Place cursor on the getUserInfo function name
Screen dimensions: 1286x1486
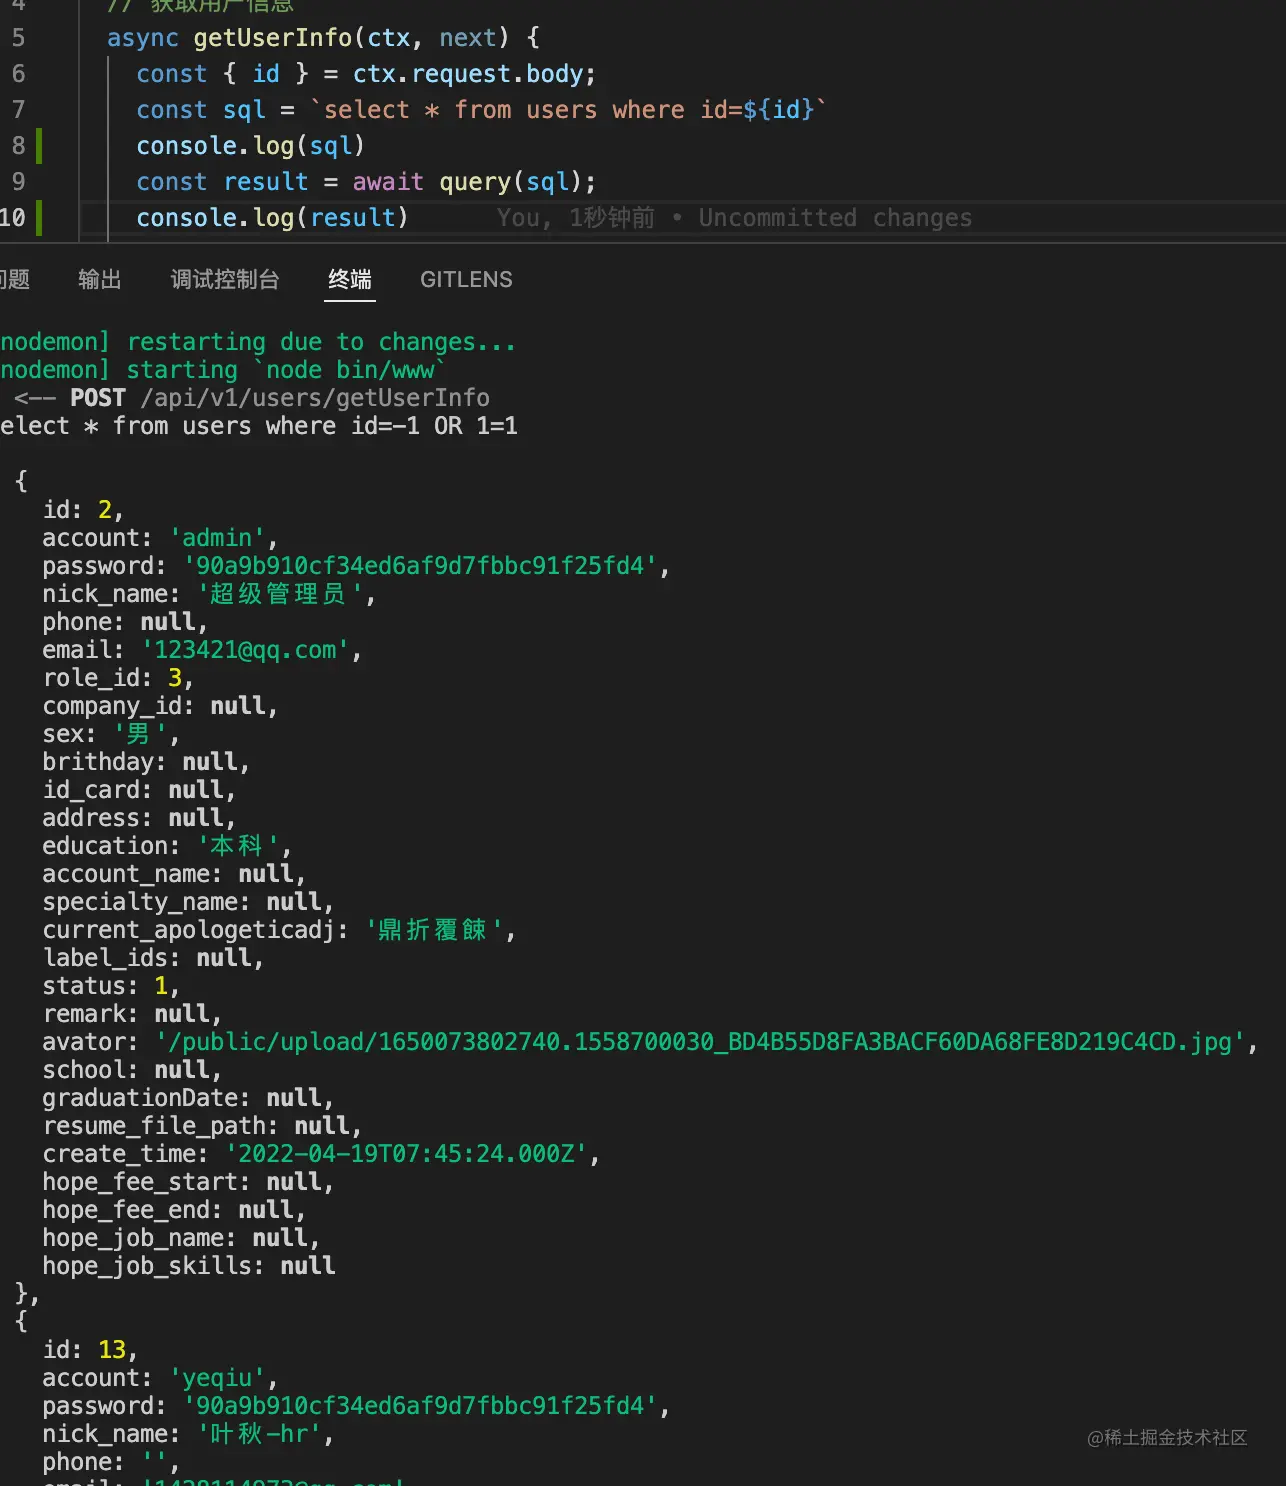(x=276, y=37)
